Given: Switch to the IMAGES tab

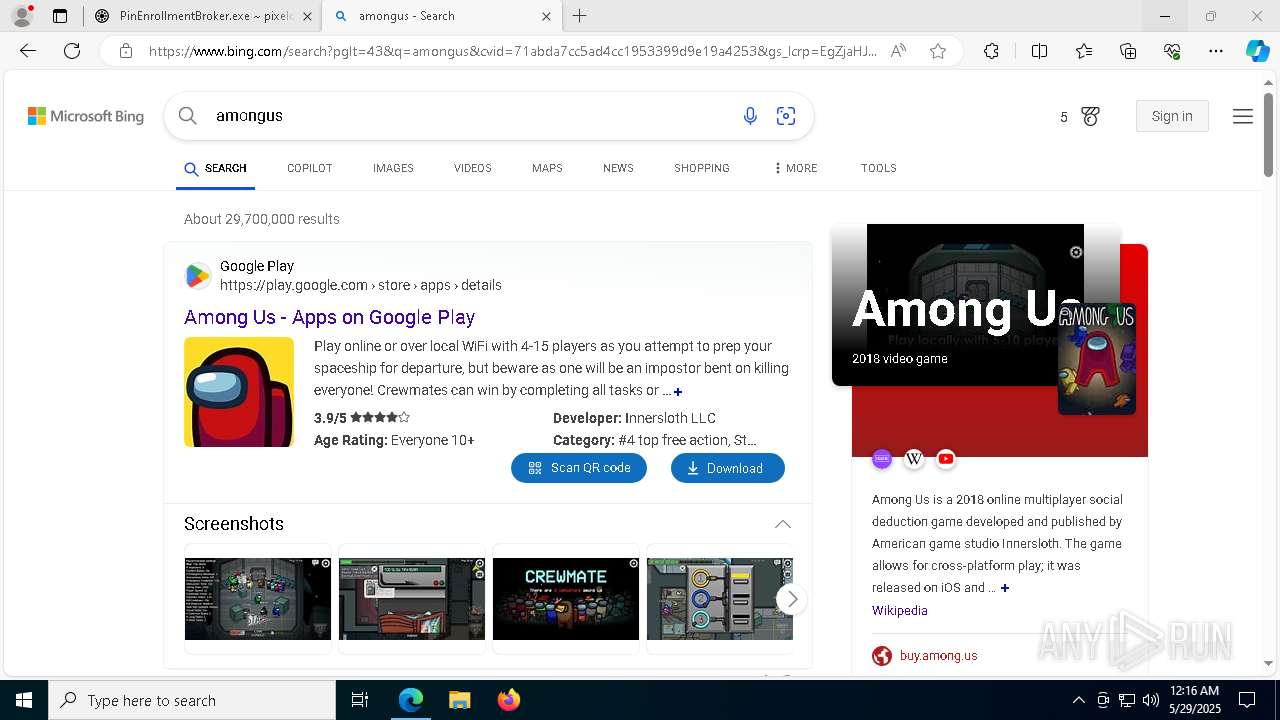Looking at the screenshot, I should coord(393,168).
